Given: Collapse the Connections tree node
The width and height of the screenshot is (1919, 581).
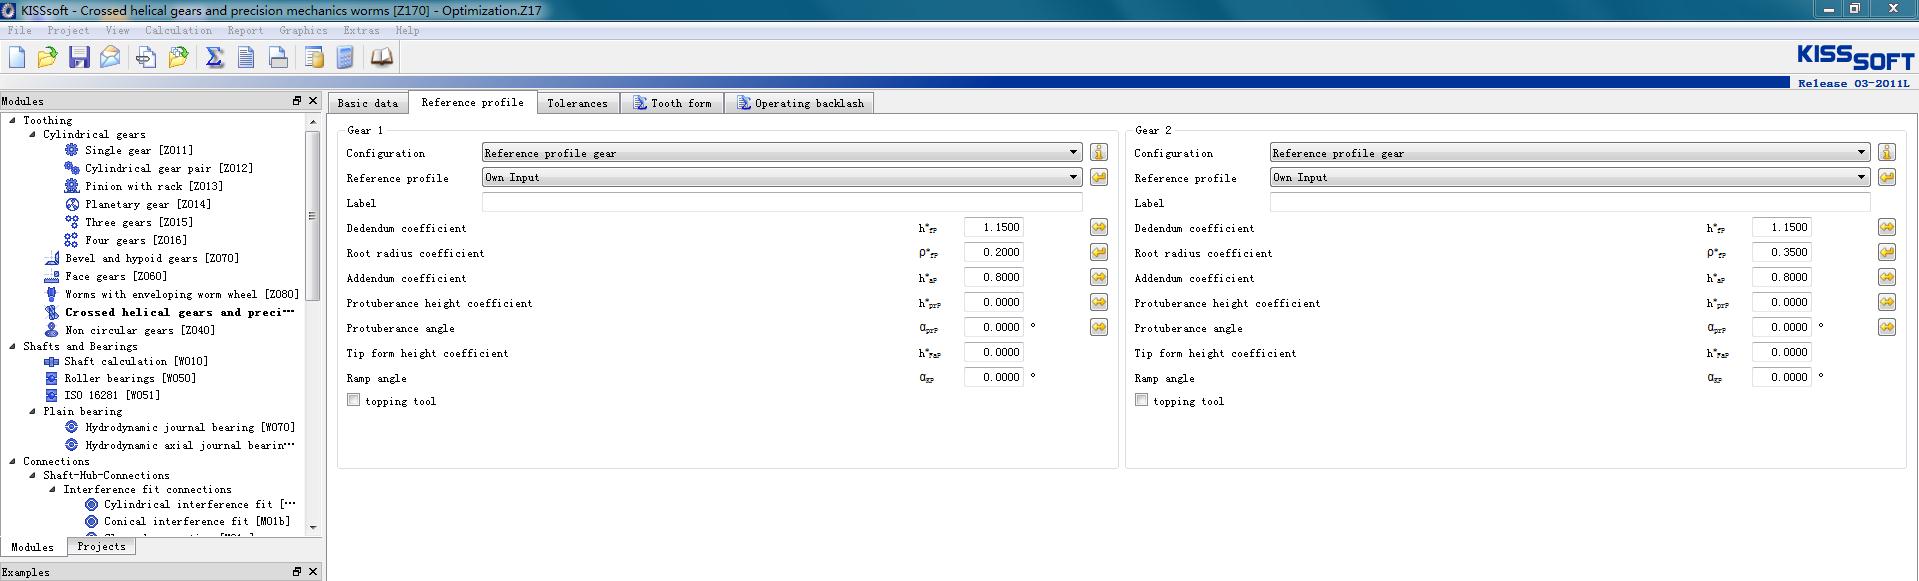Looking at the screenshot, I should coord(13,461).
